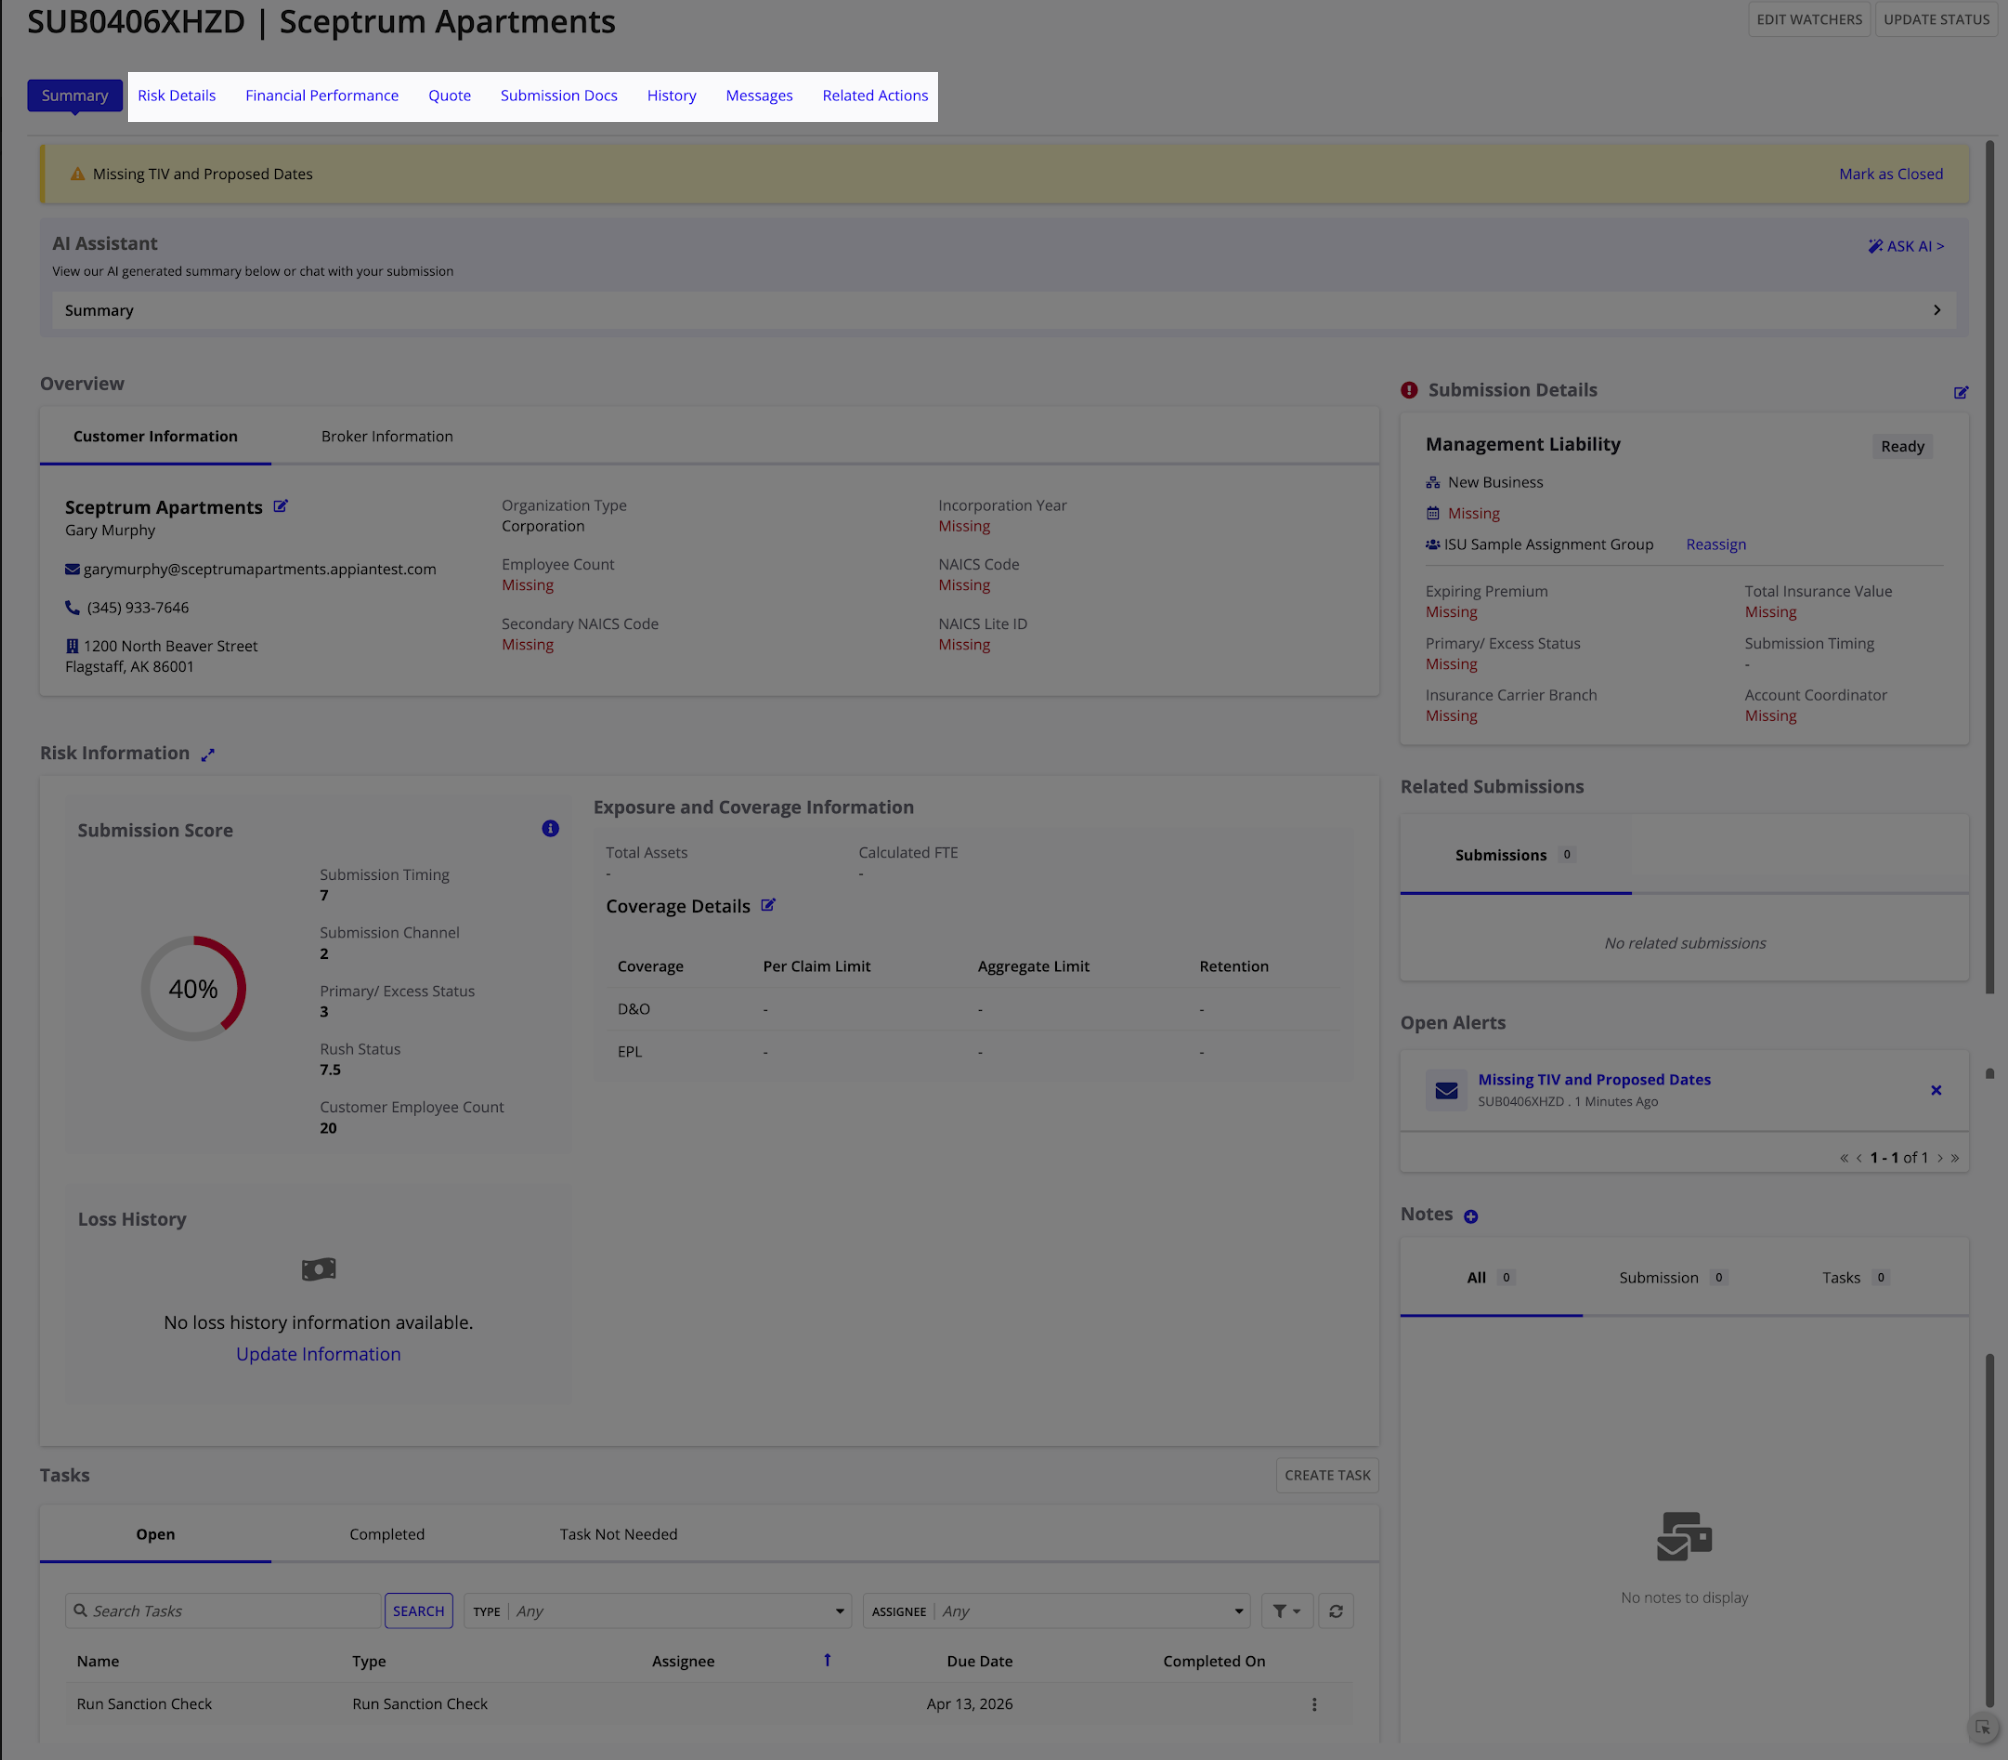Screen dimensions: 2008x1760
Task: Sort tasks by the Assignee arrow
Action: tap(827, 1660)
